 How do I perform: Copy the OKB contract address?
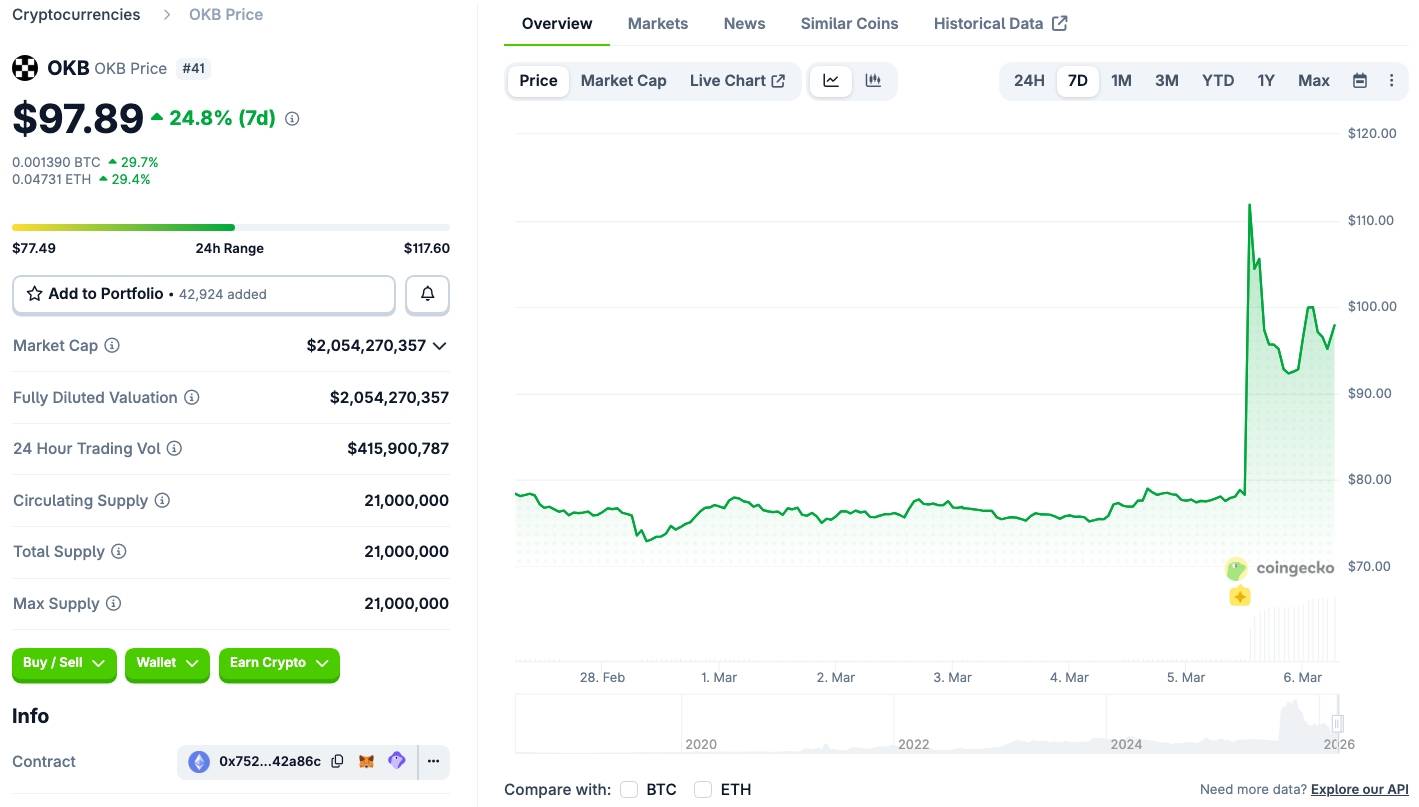coord(337,761)
